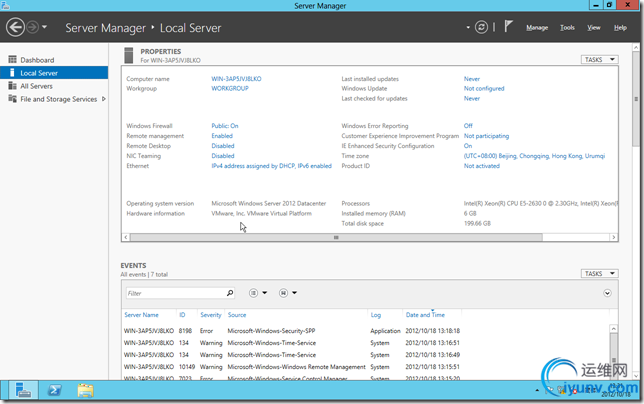Click the All Servers icon
This screenshot has height=404, width=644.
click(13, 86)
